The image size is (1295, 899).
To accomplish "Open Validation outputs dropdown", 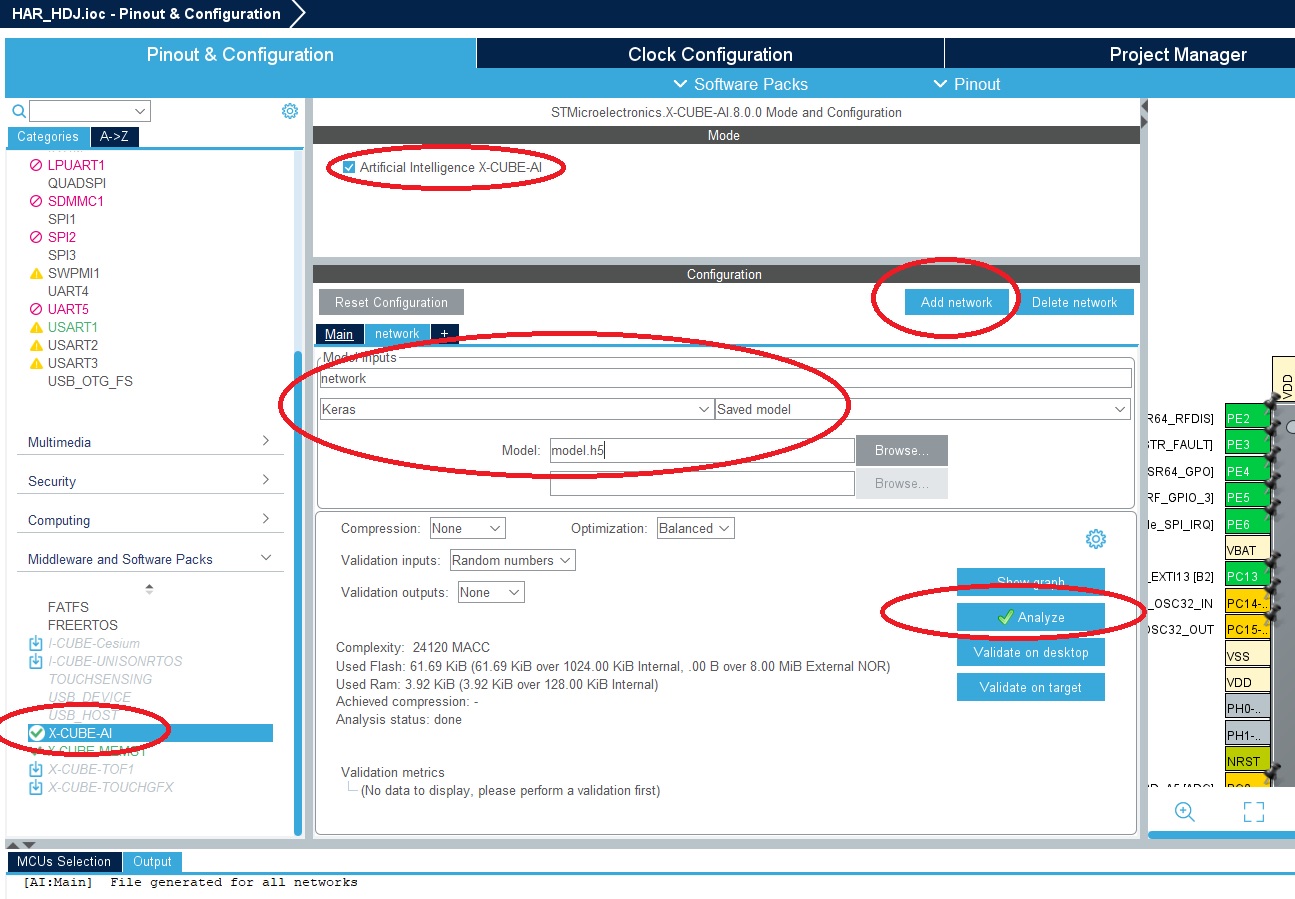I will (x=490, y=592).
